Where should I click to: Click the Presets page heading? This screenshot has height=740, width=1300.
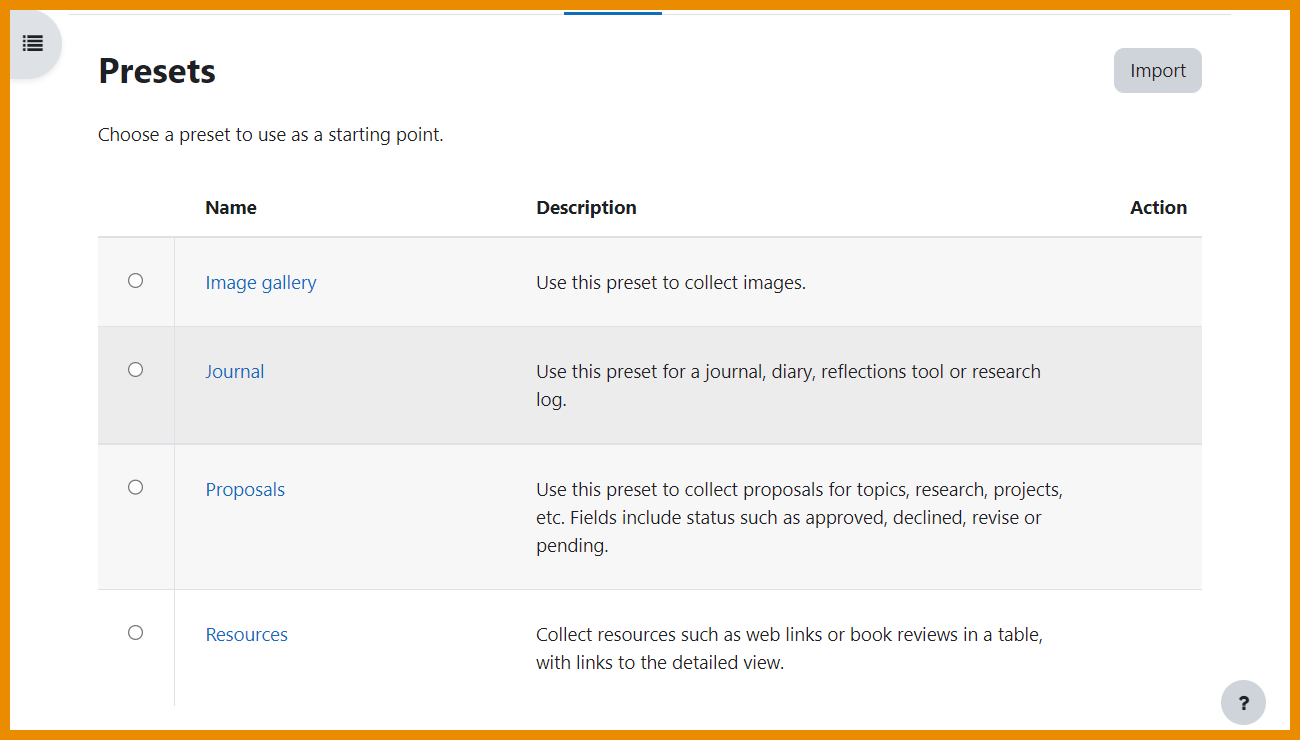157,72
